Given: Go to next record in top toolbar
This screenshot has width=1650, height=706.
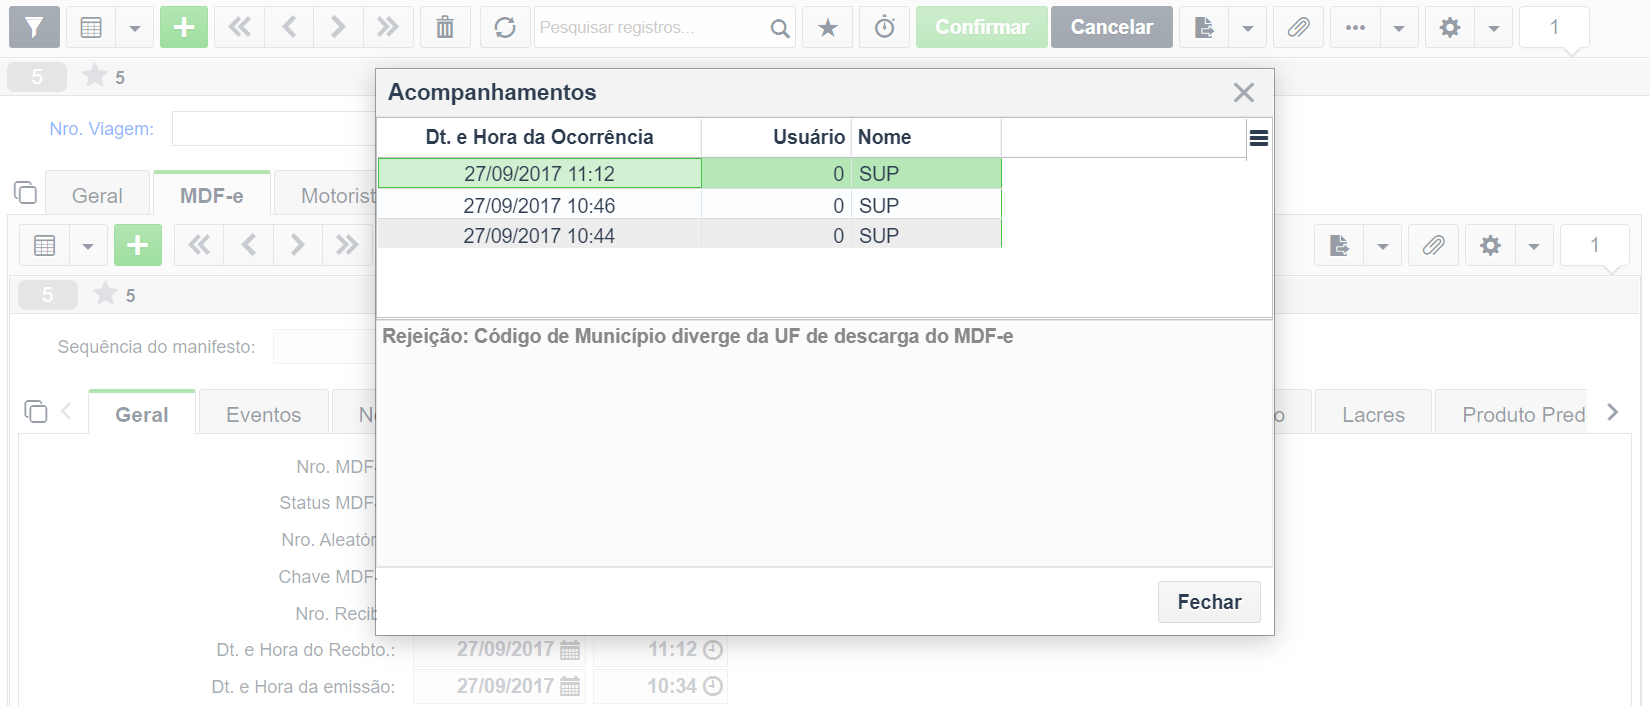Looking at the screenshot, I should click(x=338, y=27).
